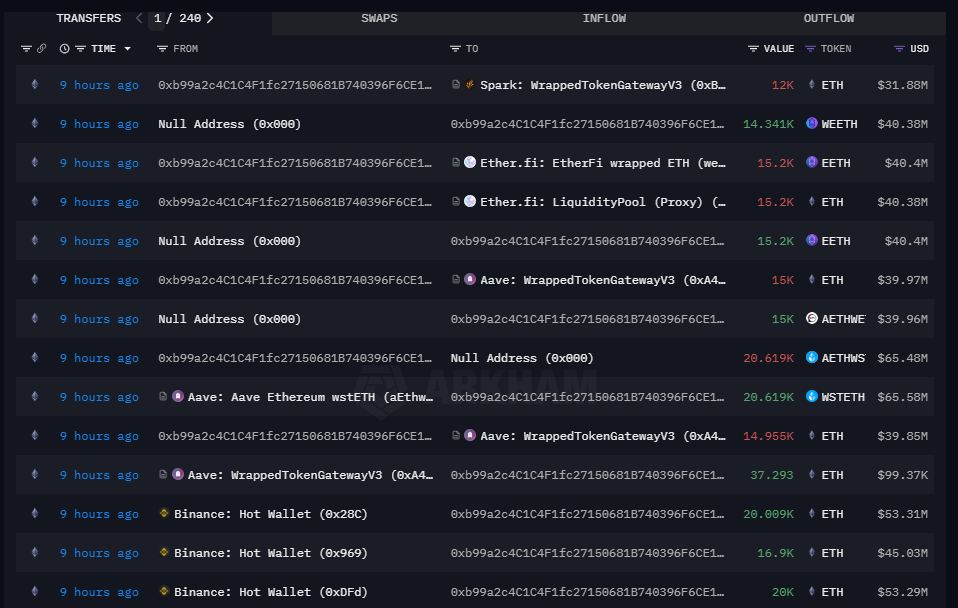The image size is (958, 608).
Task: Open the FROM column filter
Action: [x=162, y=48]
